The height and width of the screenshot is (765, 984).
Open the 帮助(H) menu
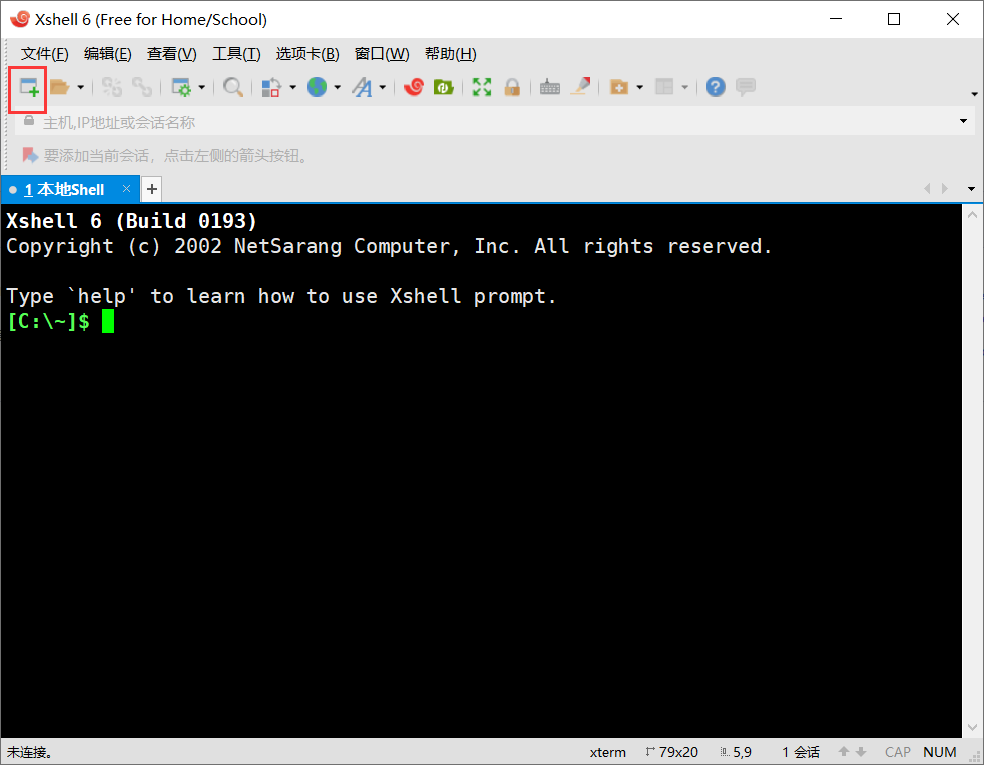pyautogui.click(x=451, y=54)
